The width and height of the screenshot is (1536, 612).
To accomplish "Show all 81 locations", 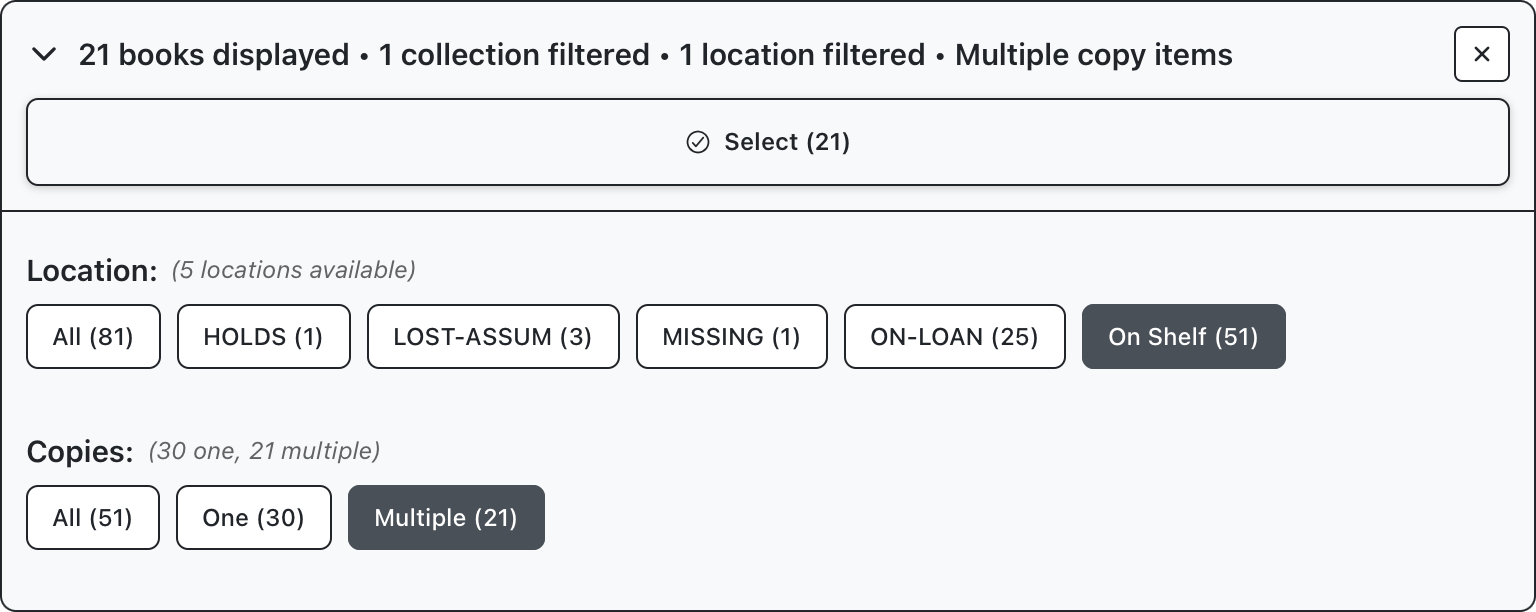I will tap(93, 337).
